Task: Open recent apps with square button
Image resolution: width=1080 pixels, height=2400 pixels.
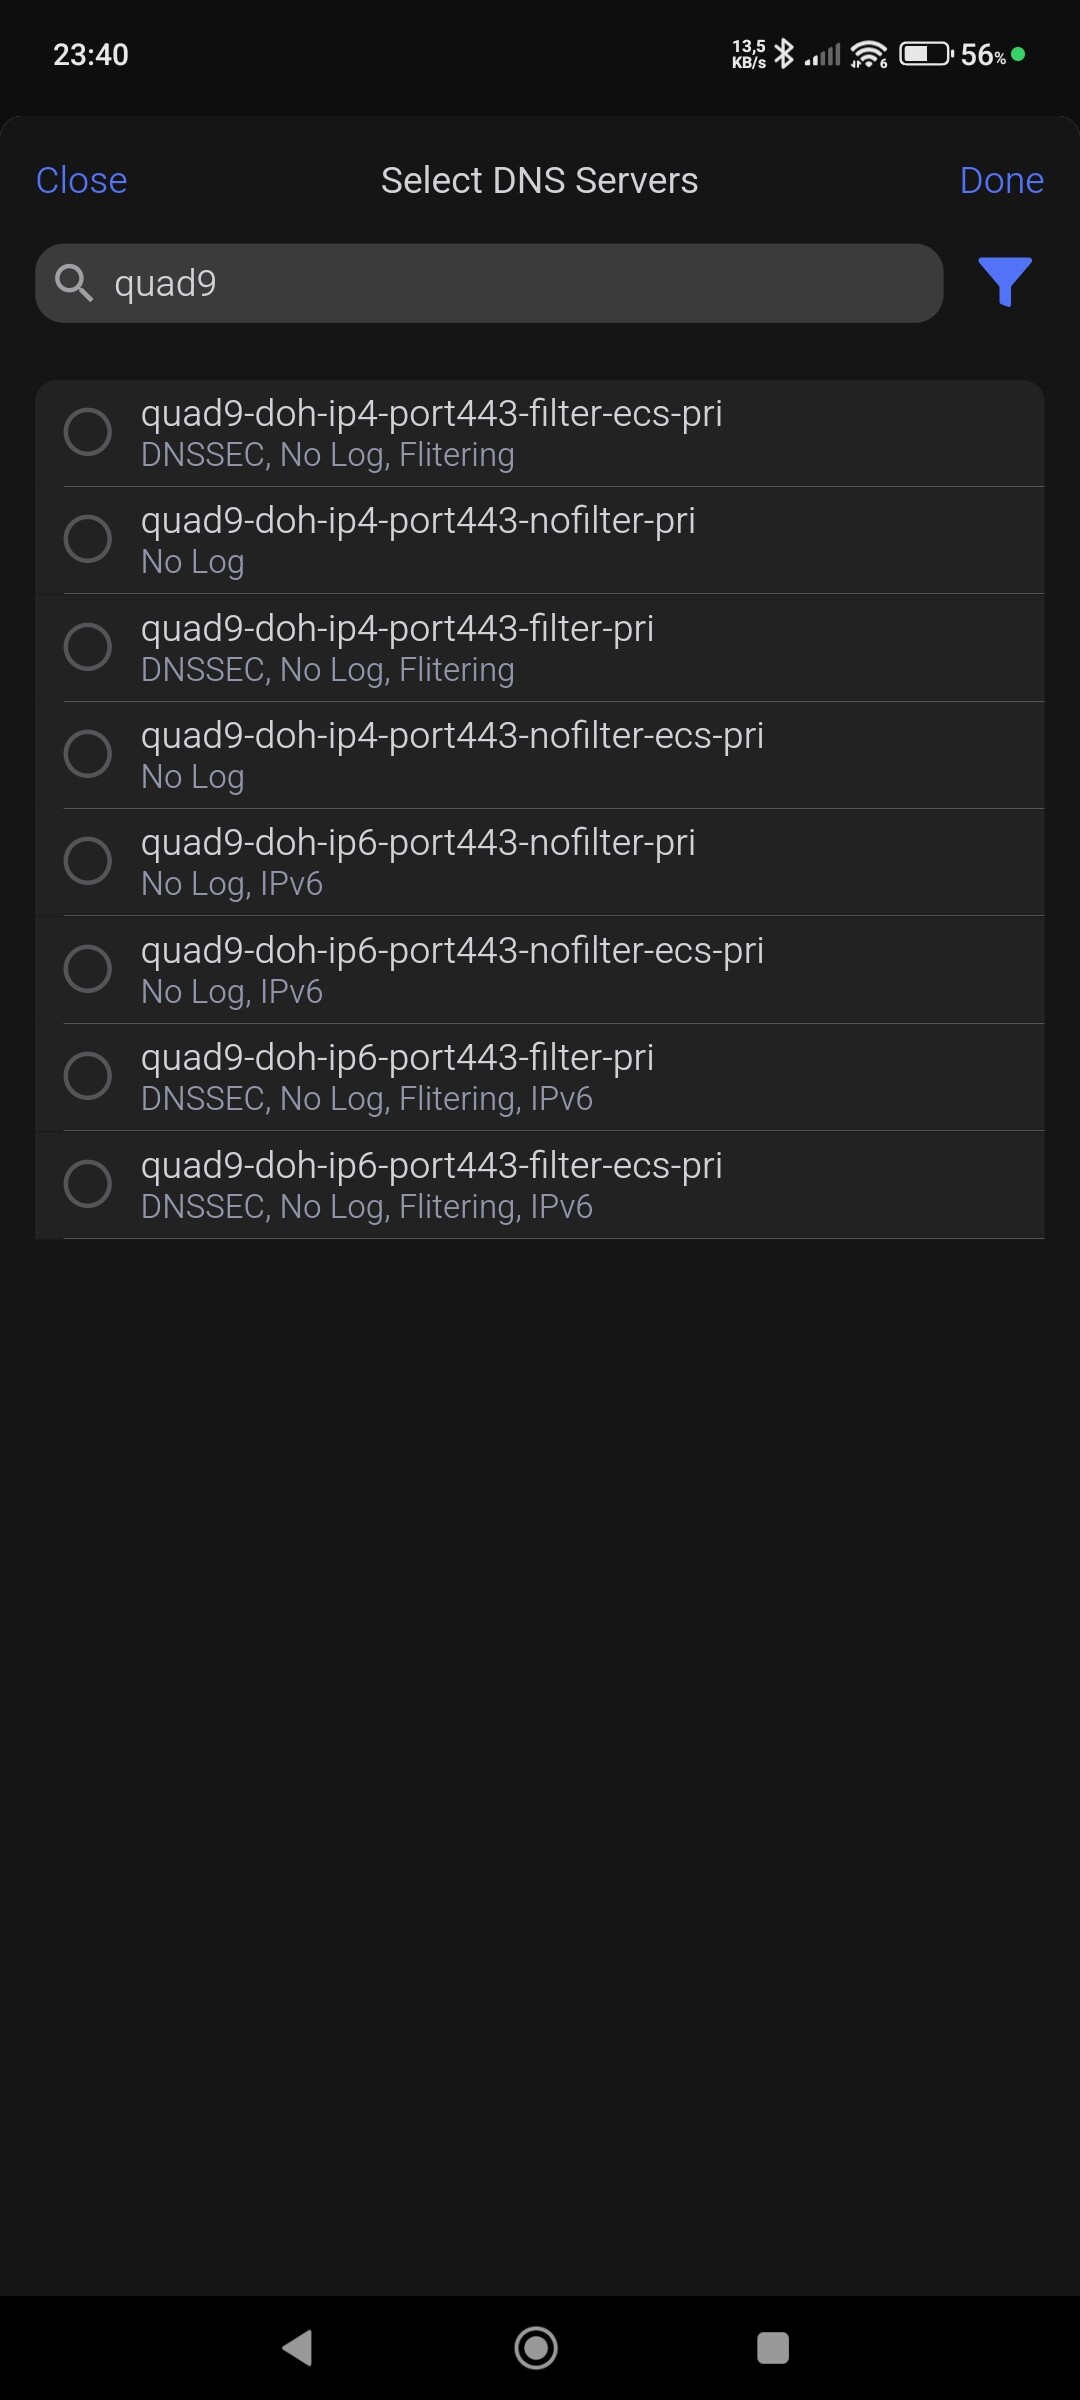Action: coord(773,2347)
